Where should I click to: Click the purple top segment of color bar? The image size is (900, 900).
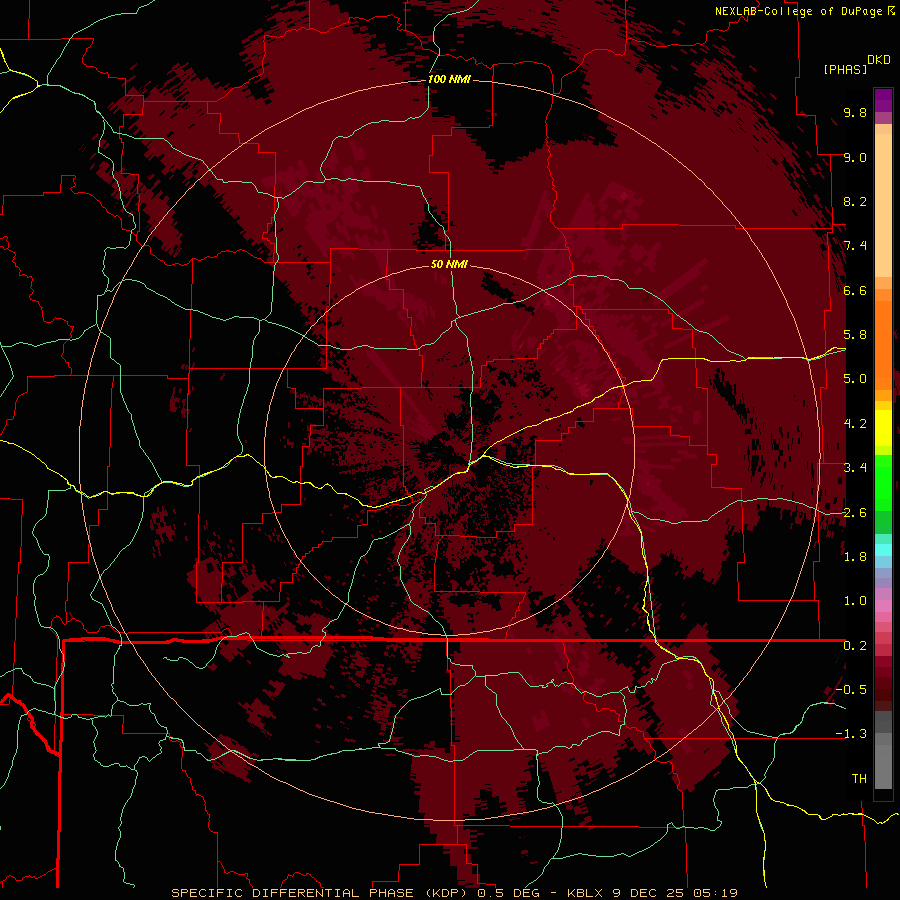tap(883, 100)
